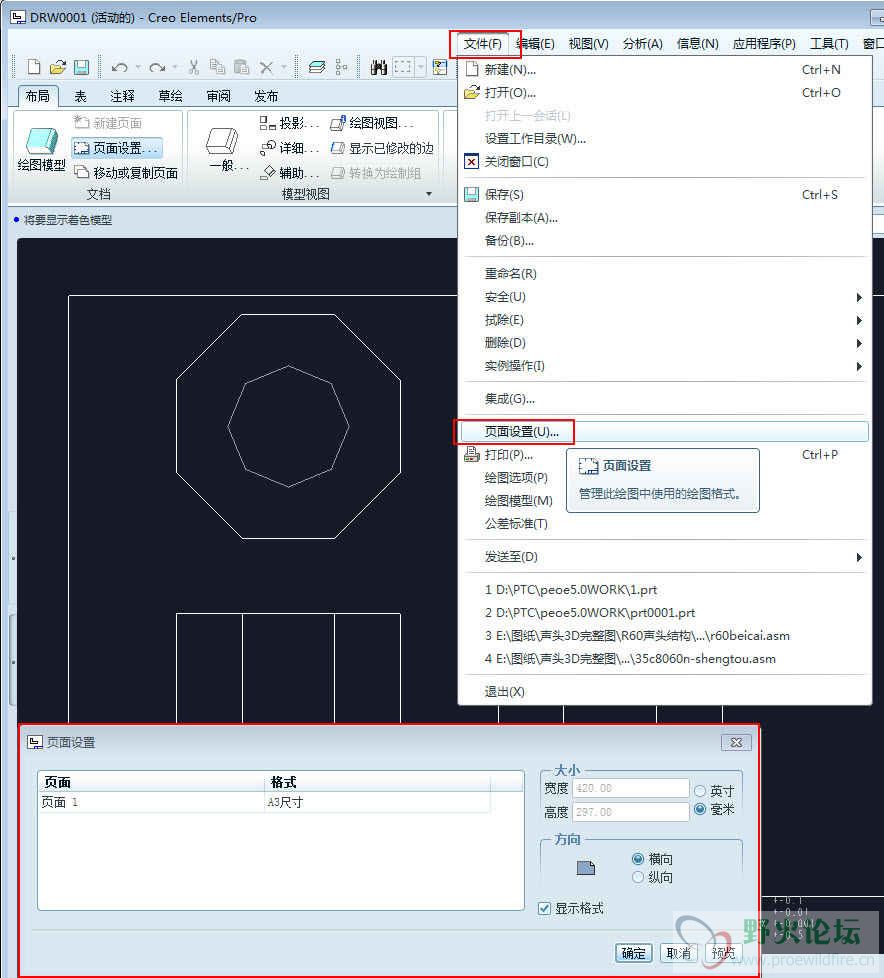Click the Cut scissors icon
This screenshot has height=978, width=884.
193,67
